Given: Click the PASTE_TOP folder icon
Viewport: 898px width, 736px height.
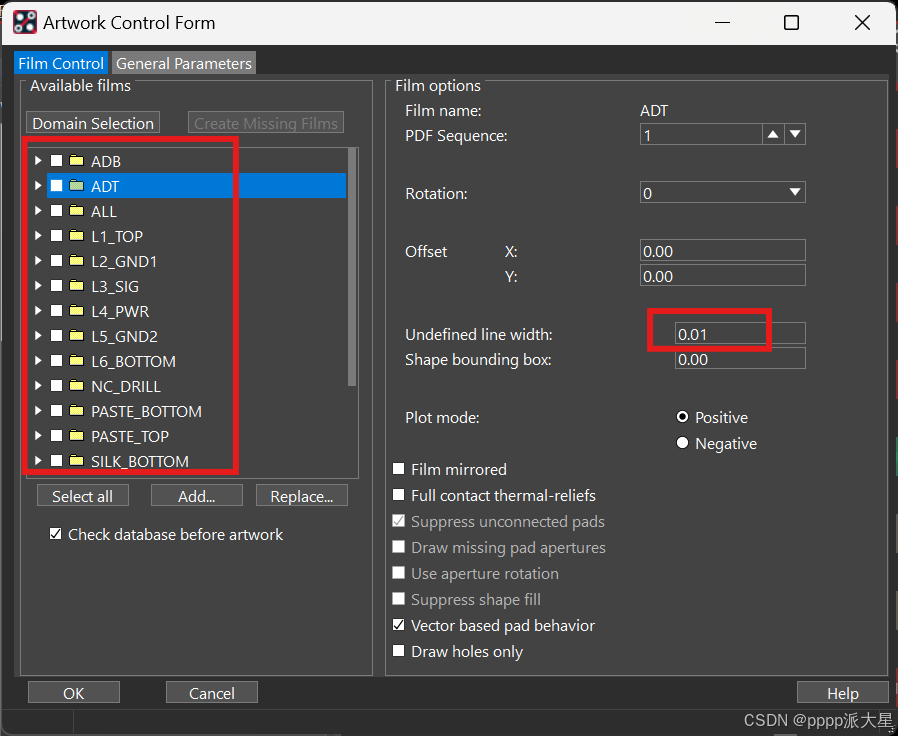Looking at the screenshot, I should click(76, 436).
